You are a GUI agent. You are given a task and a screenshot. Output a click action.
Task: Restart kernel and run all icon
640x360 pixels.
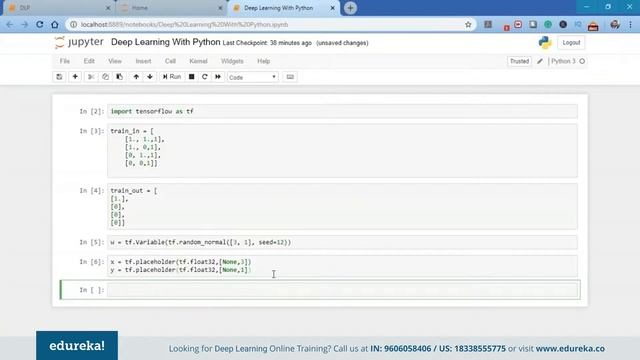(x=218, y=77)
